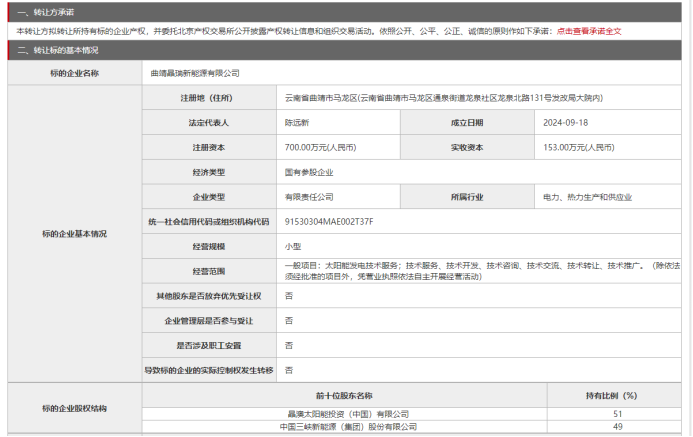The width and height of the screenshot is (693, 437).
Task: Click the 实收资本 label
Action: pyautogui.click(x=467, y=148)
